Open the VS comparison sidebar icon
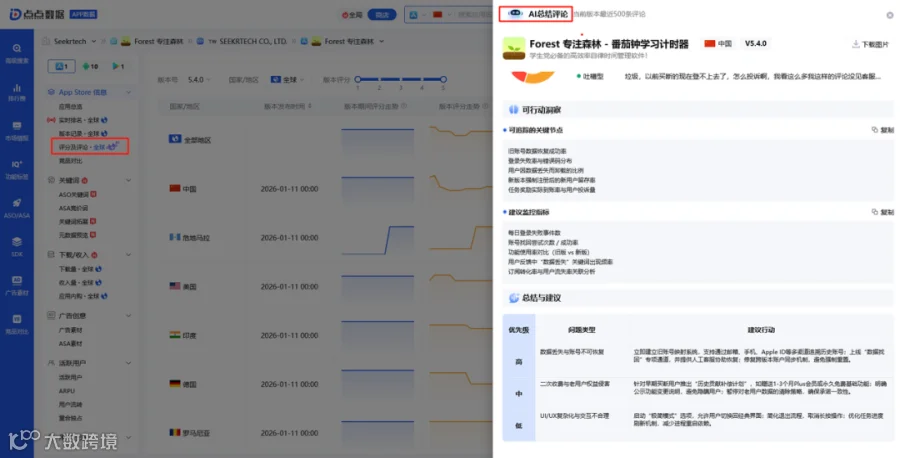The image size is (900, 458). 17,319
